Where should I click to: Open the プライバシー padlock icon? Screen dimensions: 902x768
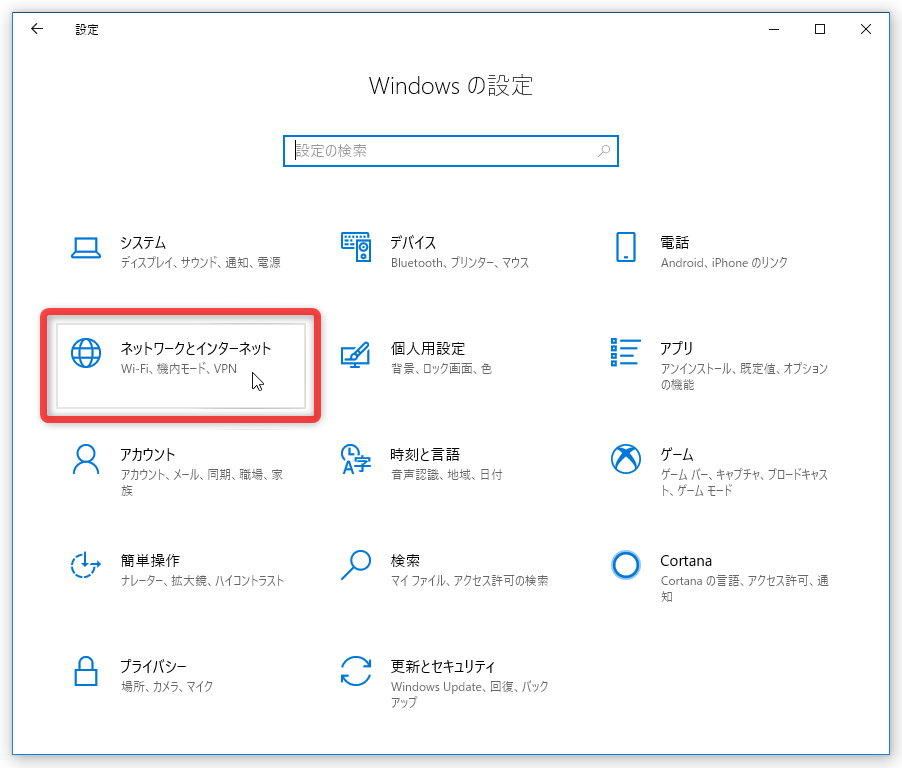(x=86, y=671)
